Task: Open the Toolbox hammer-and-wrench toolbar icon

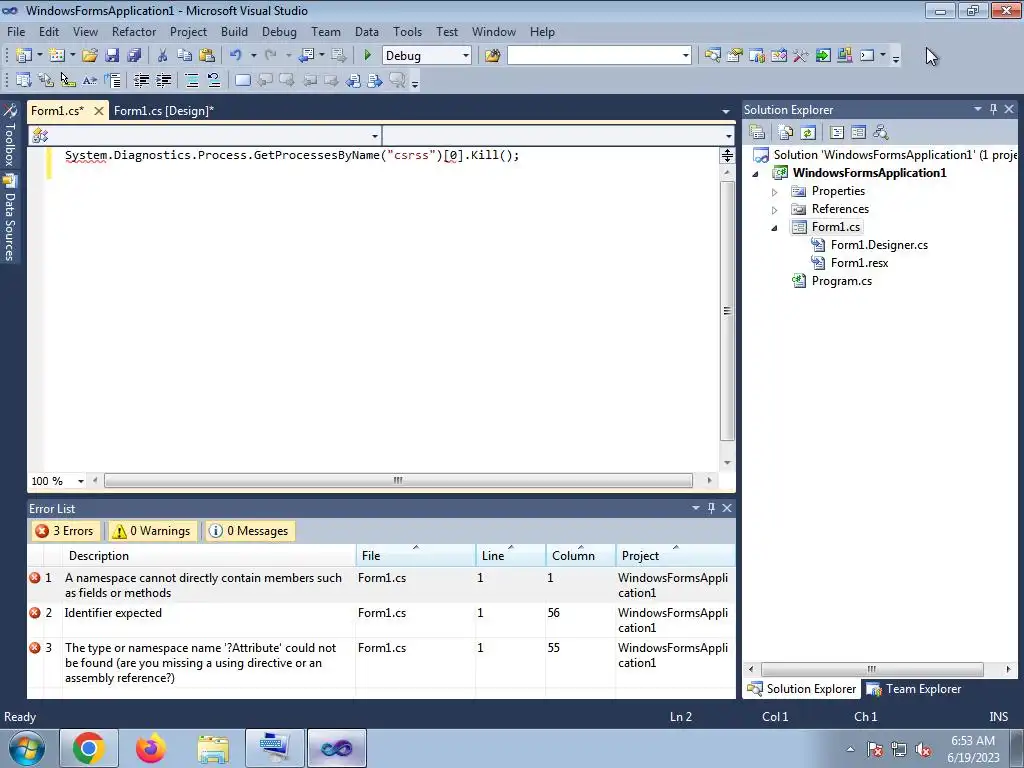Action: pyautogui.click(x=801, y=56)
